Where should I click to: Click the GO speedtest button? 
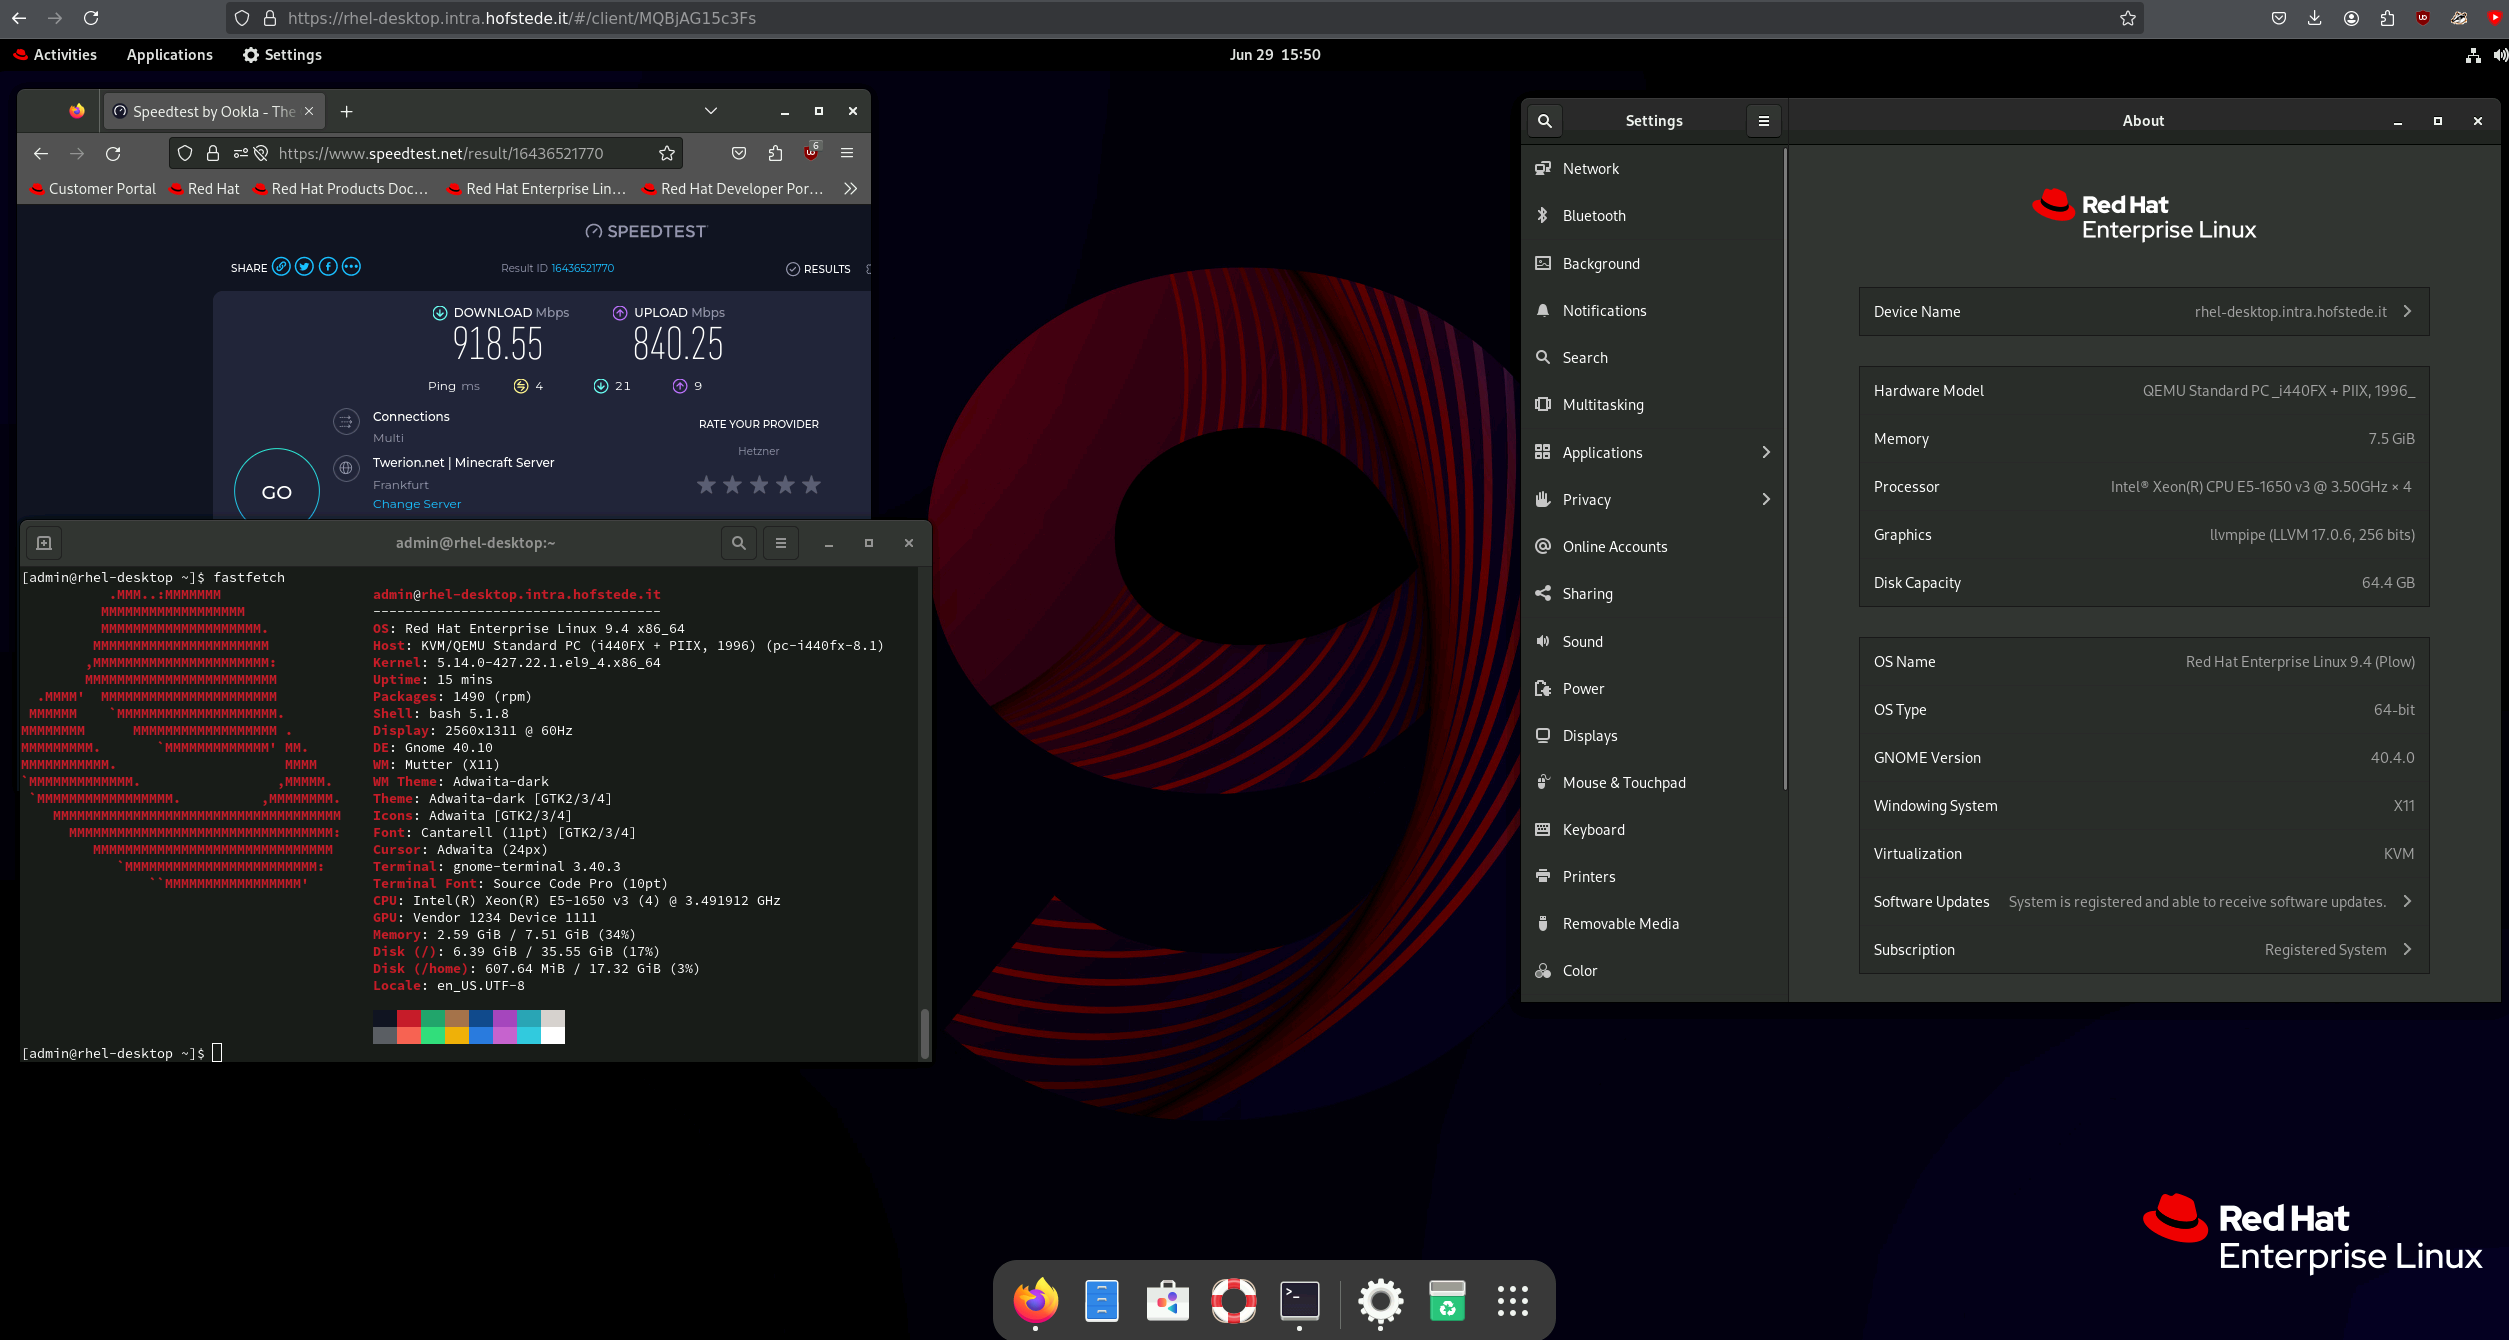[277, 492]
